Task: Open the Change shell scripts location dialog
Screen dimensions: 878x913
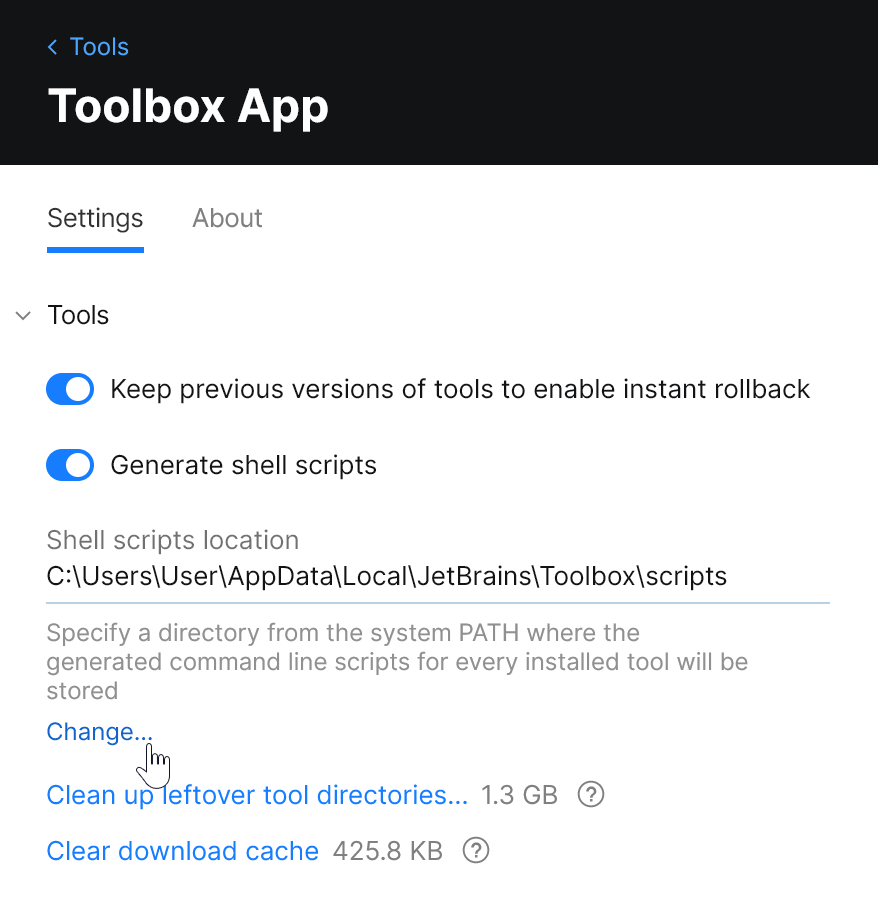Action: click(x=99, y=731)
